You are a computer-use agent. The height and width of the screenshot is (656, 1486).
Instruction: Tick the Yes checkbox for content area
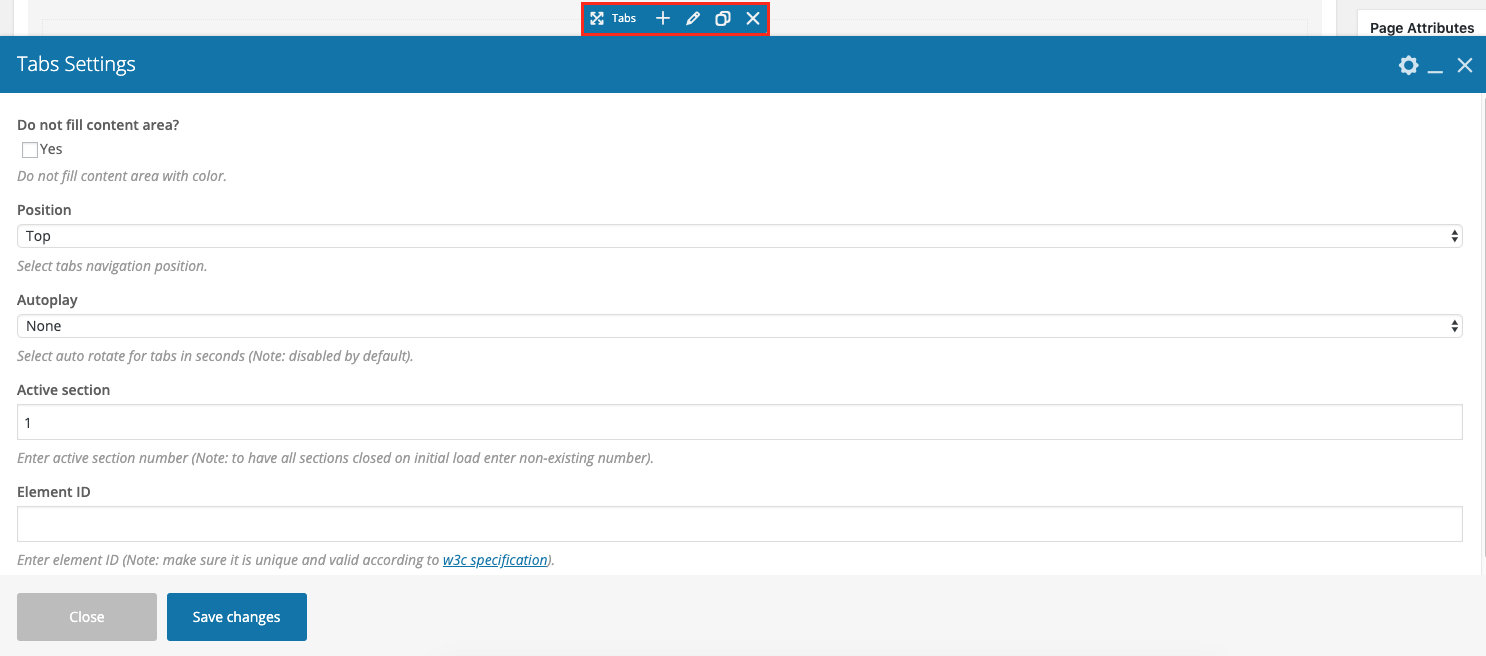[30, 150]
